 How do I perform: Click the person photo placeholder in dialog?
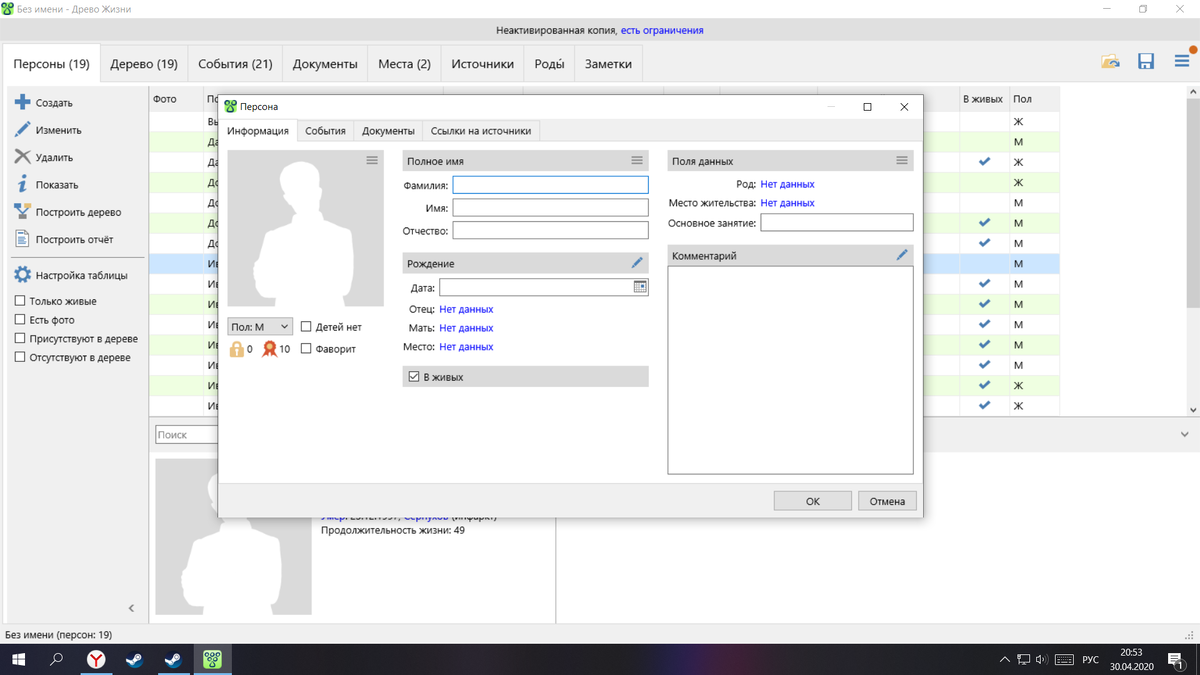(x=305, y=228)
